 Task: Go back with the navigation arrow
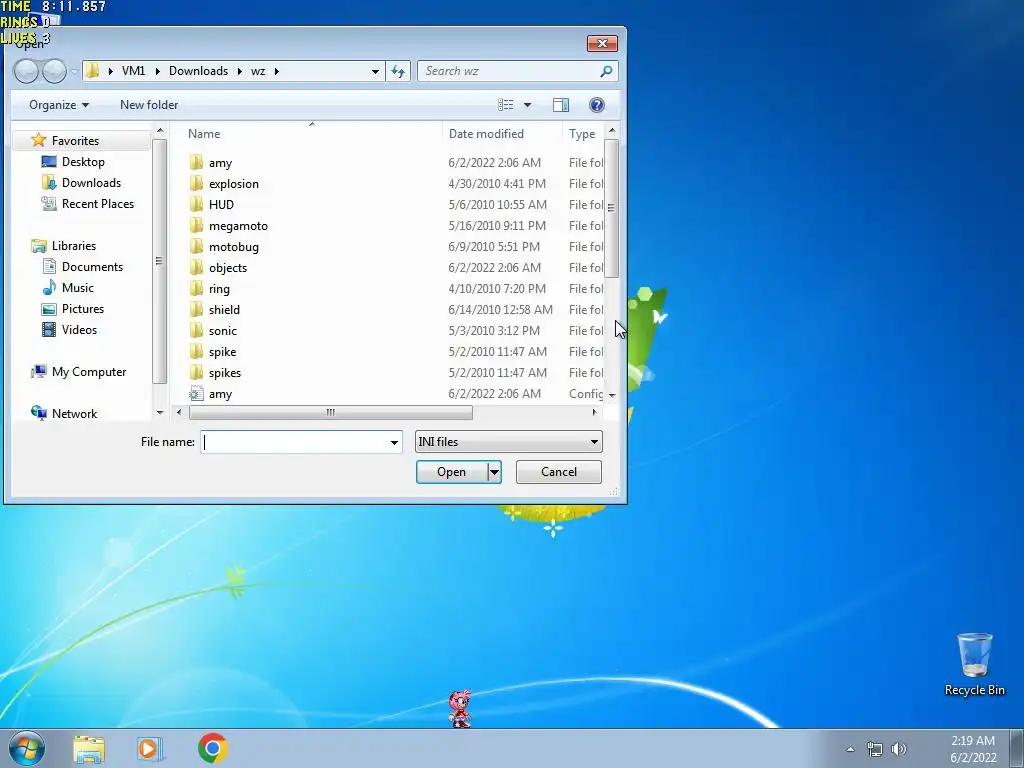click(26, 71)
